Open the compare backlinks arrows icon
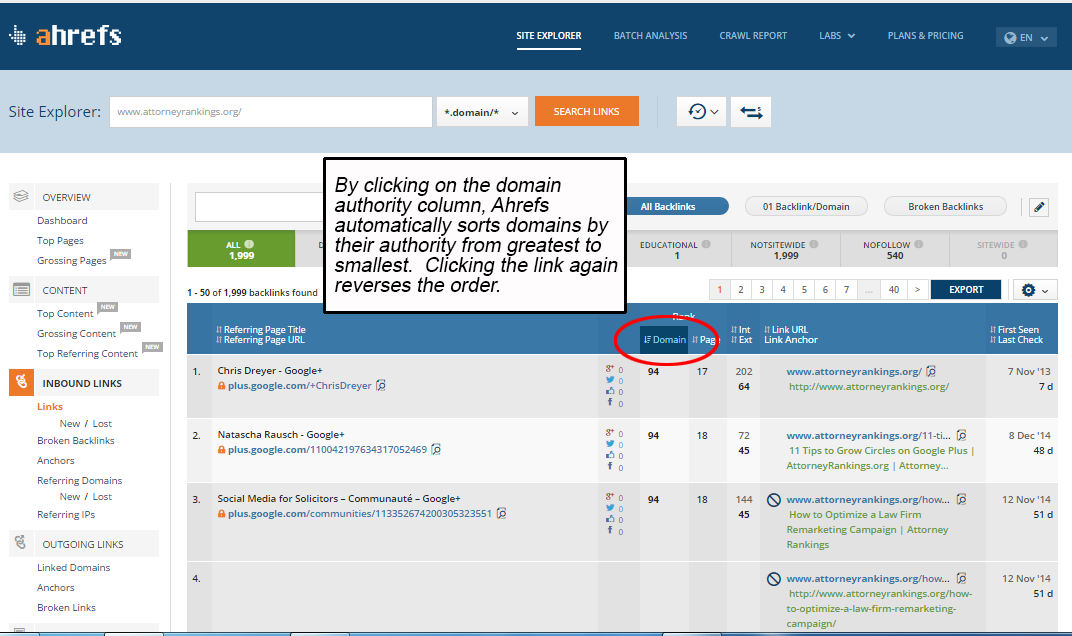This screenshot has height=636, width=1072. pyautogui.click(x=750, y=111)
